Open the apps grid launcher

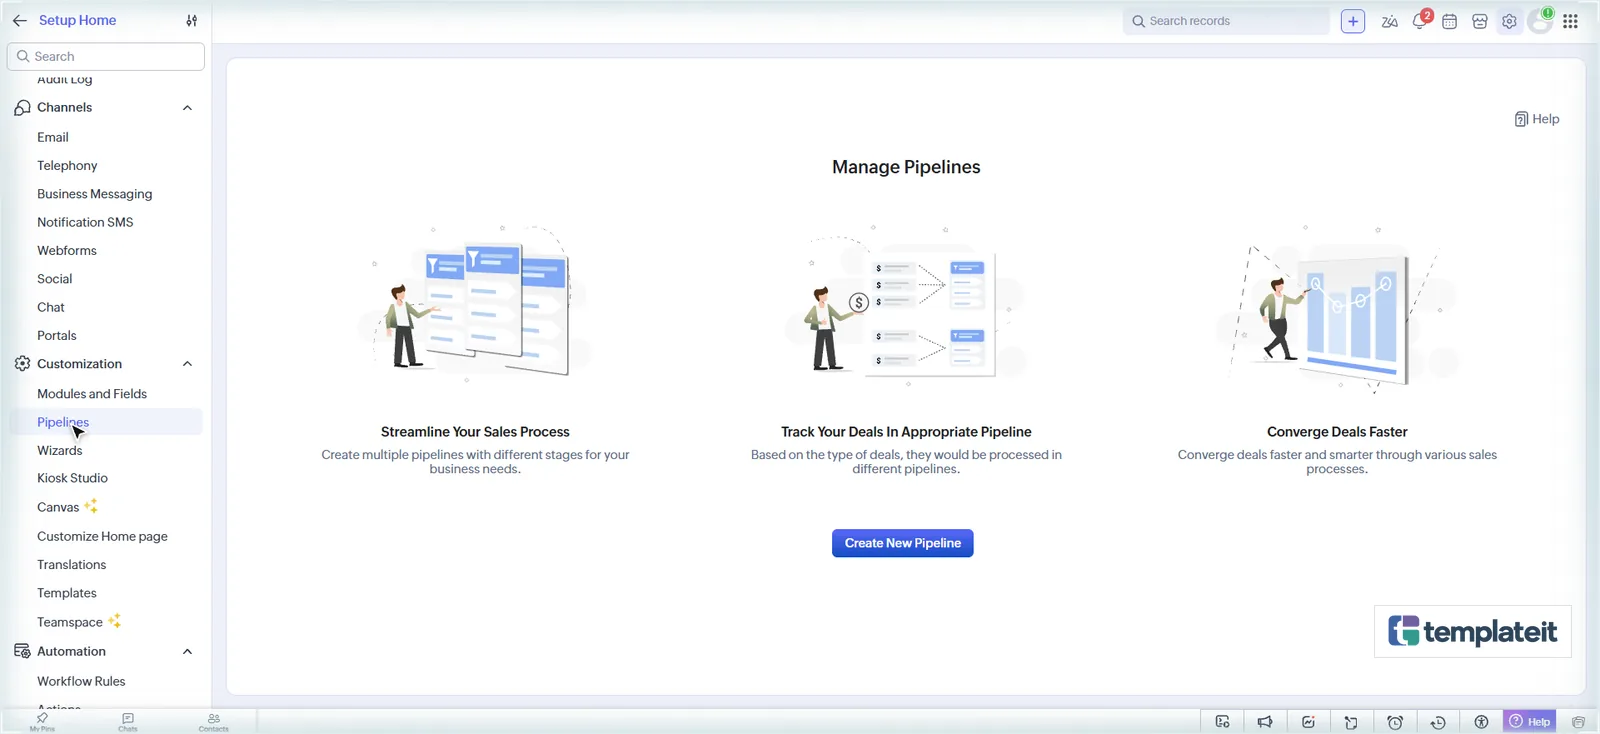[1571, 21]
